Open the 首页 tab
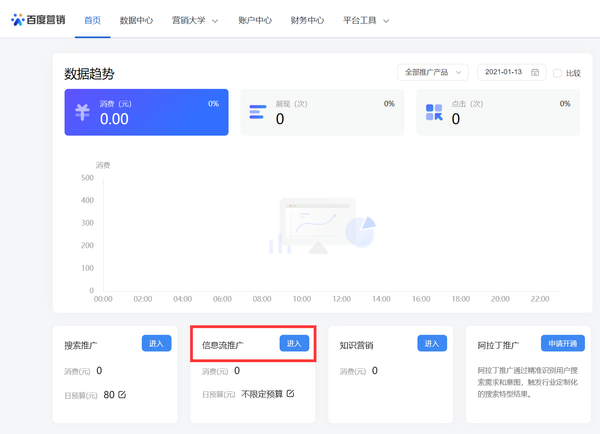 pyautogui.click(x=93, y=20)
